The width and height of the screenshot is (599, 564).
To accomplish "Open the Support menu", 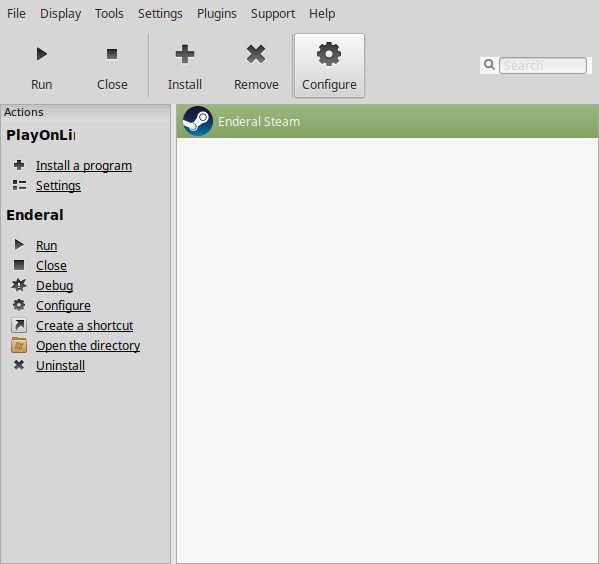I will pyautogui.click(x=273, y=14).
